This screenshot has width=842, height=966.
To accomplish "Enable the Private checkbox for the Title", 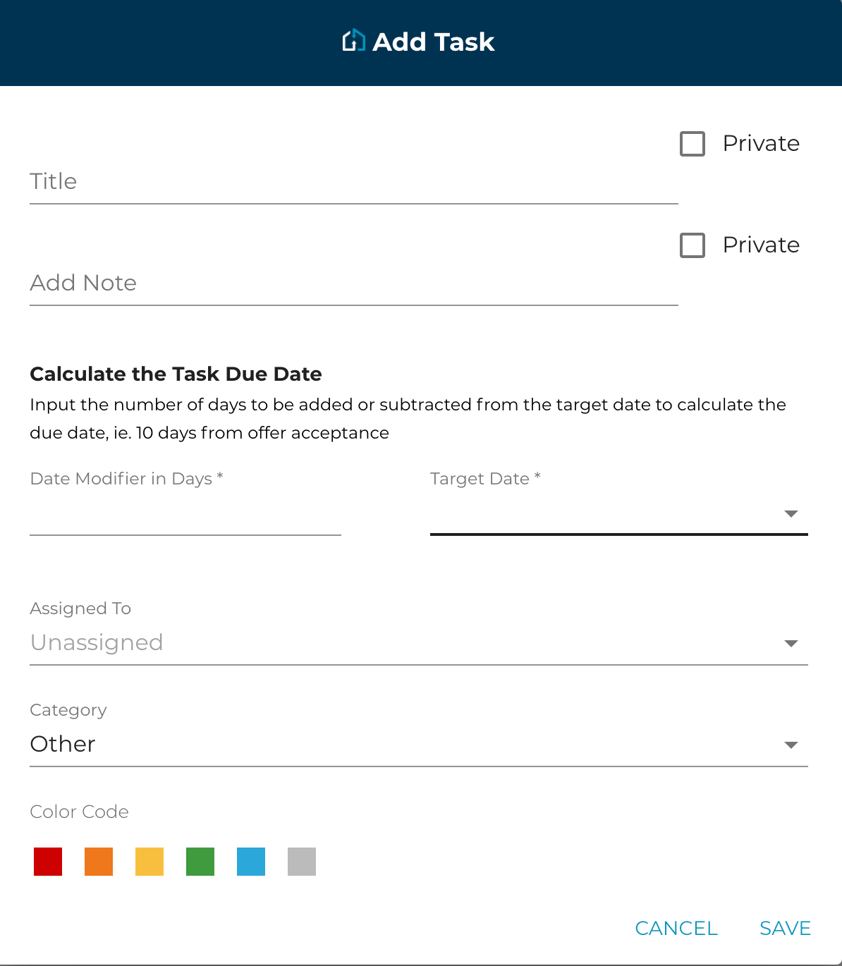I will pyautogui.click(x=692, y=143).
